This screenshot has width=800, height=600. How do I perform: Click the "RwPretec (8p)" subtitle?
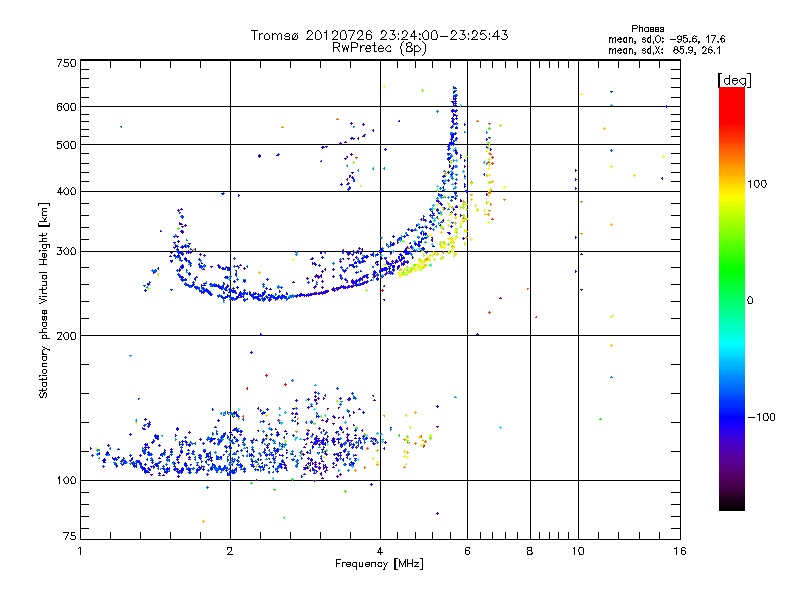(x=379, y=48)
